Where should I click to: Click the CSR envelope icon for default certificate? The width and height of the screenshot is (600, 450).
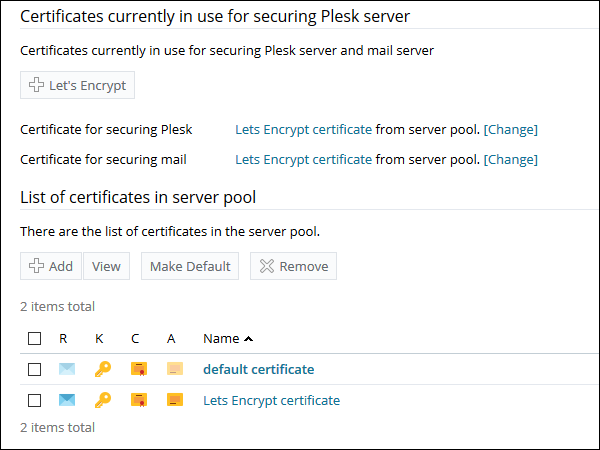(x=67, y=369)
